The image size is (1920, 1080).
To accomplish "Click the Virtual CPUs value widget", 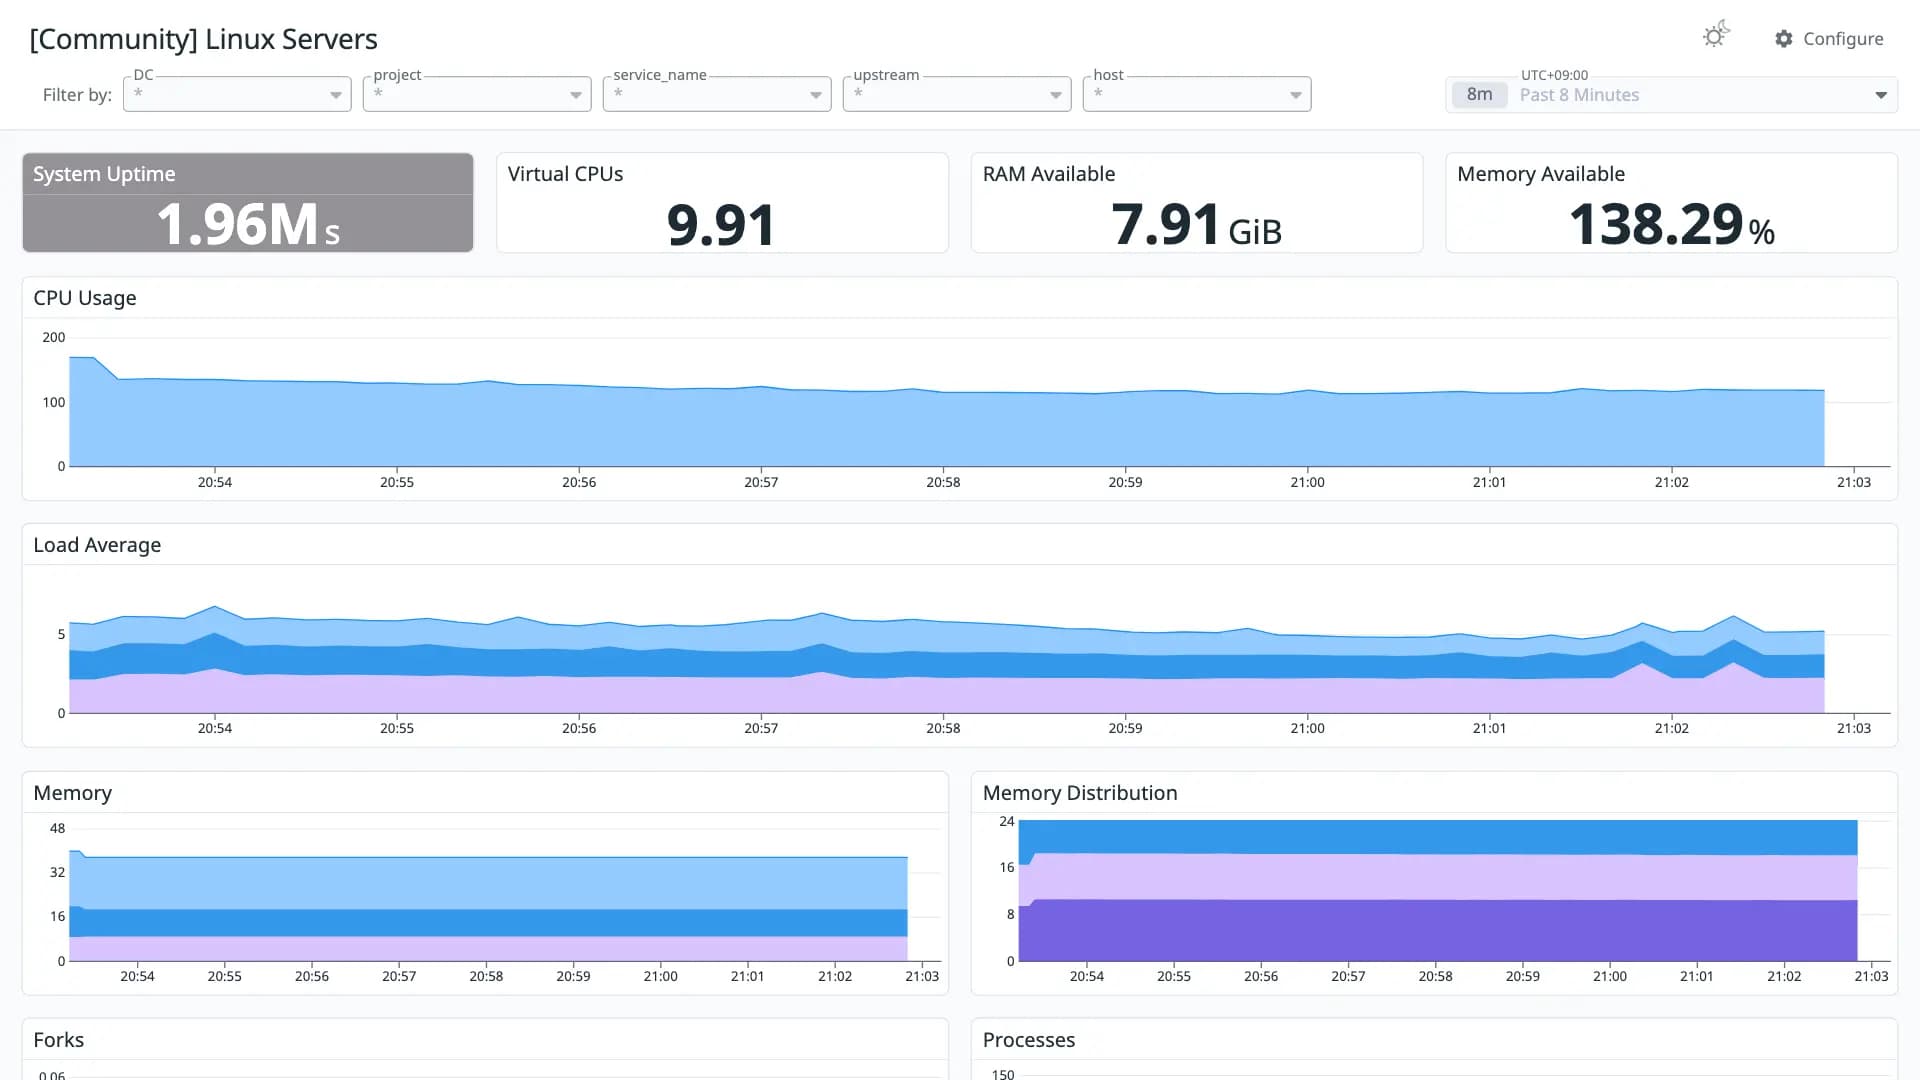I will click(722, 202).
